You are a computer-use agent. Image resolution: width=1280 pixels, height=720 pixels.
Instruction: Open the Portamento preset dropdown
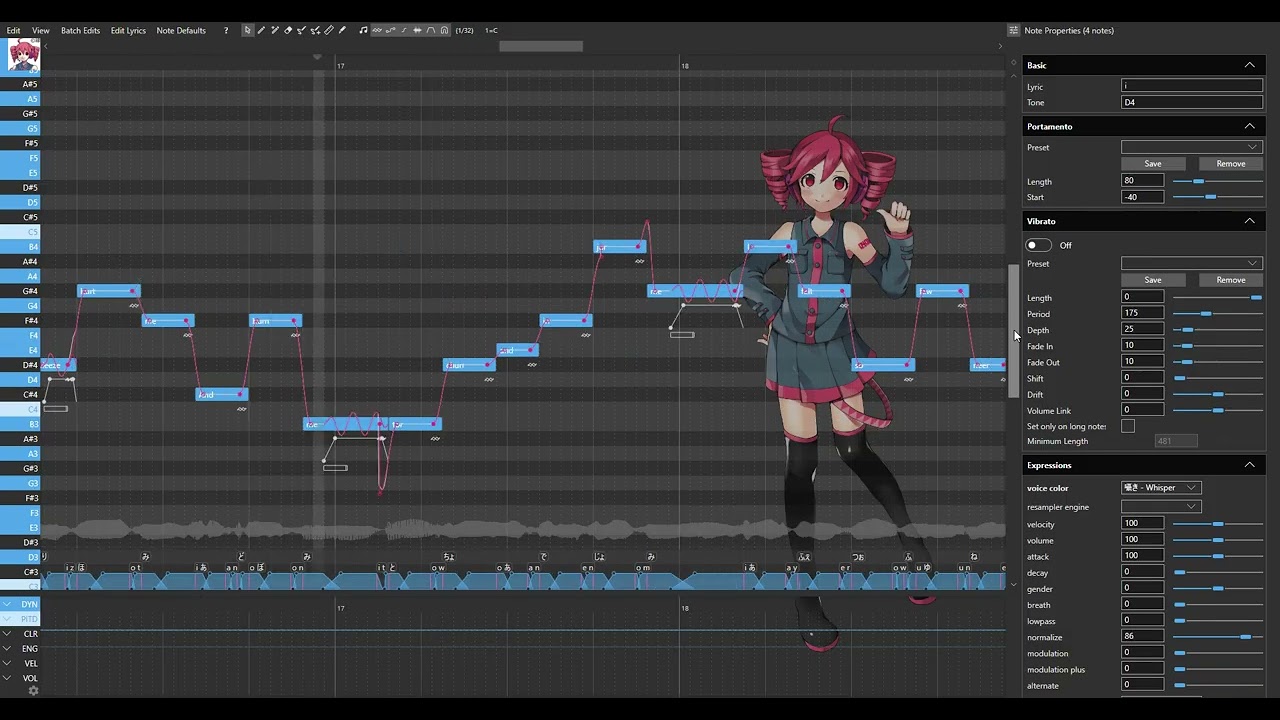click(x=1192, y=147)
